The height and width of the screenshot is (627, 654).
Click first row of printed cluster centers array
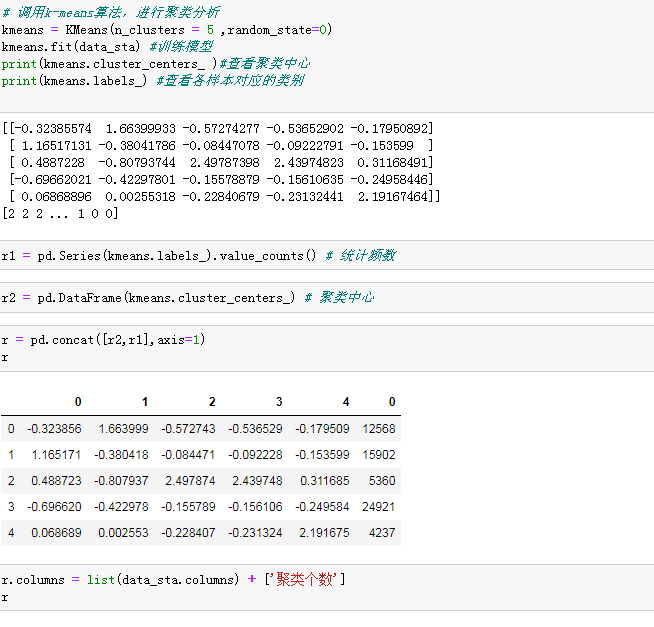(220, 128)
